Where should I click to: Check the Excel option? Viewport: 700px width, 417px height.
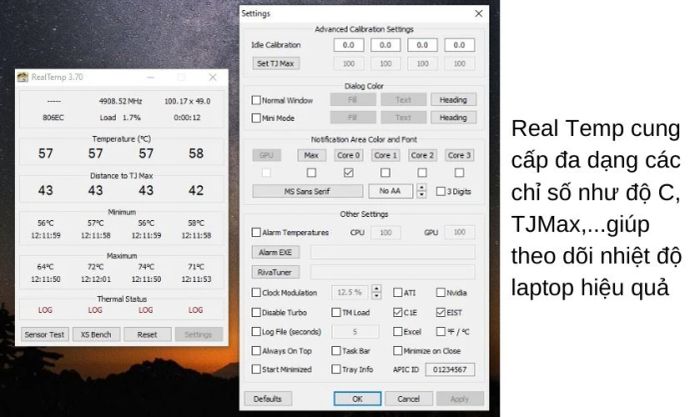click(397, 331)
